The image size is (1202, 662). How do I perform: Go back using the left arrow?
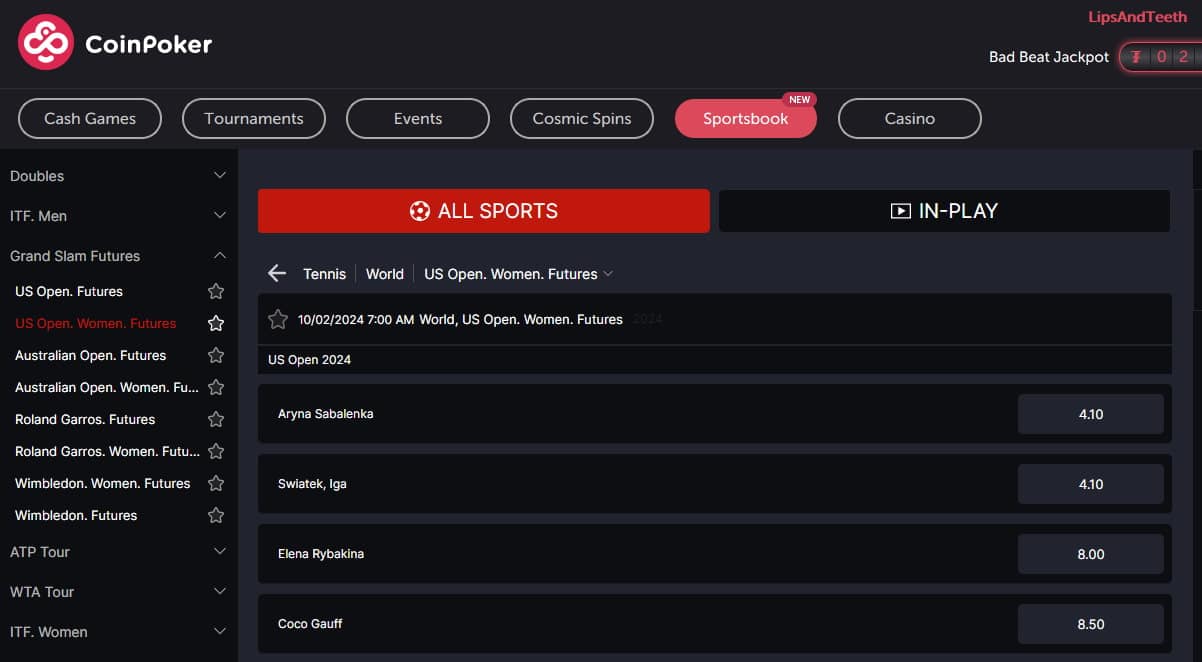(277, 274)
